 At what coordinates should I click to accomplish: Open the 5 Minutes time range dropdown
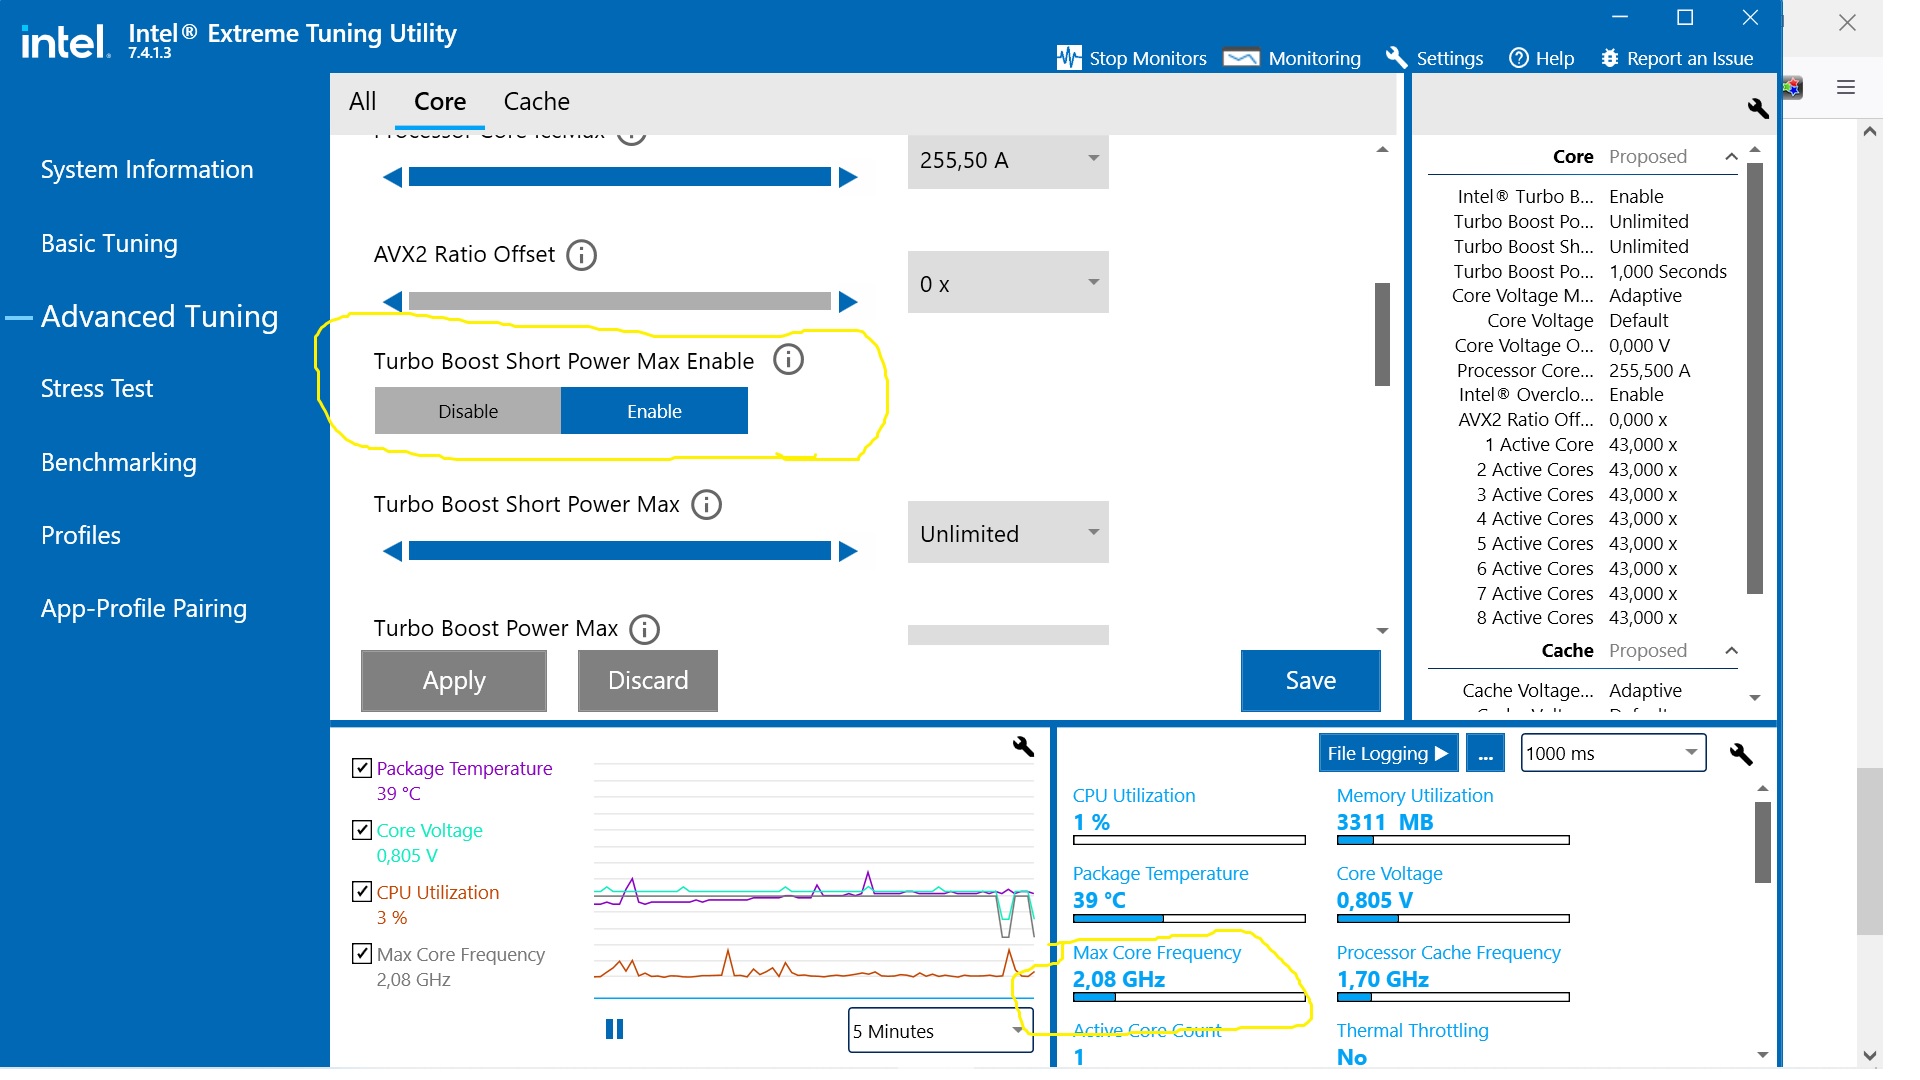click(939, 1031)
